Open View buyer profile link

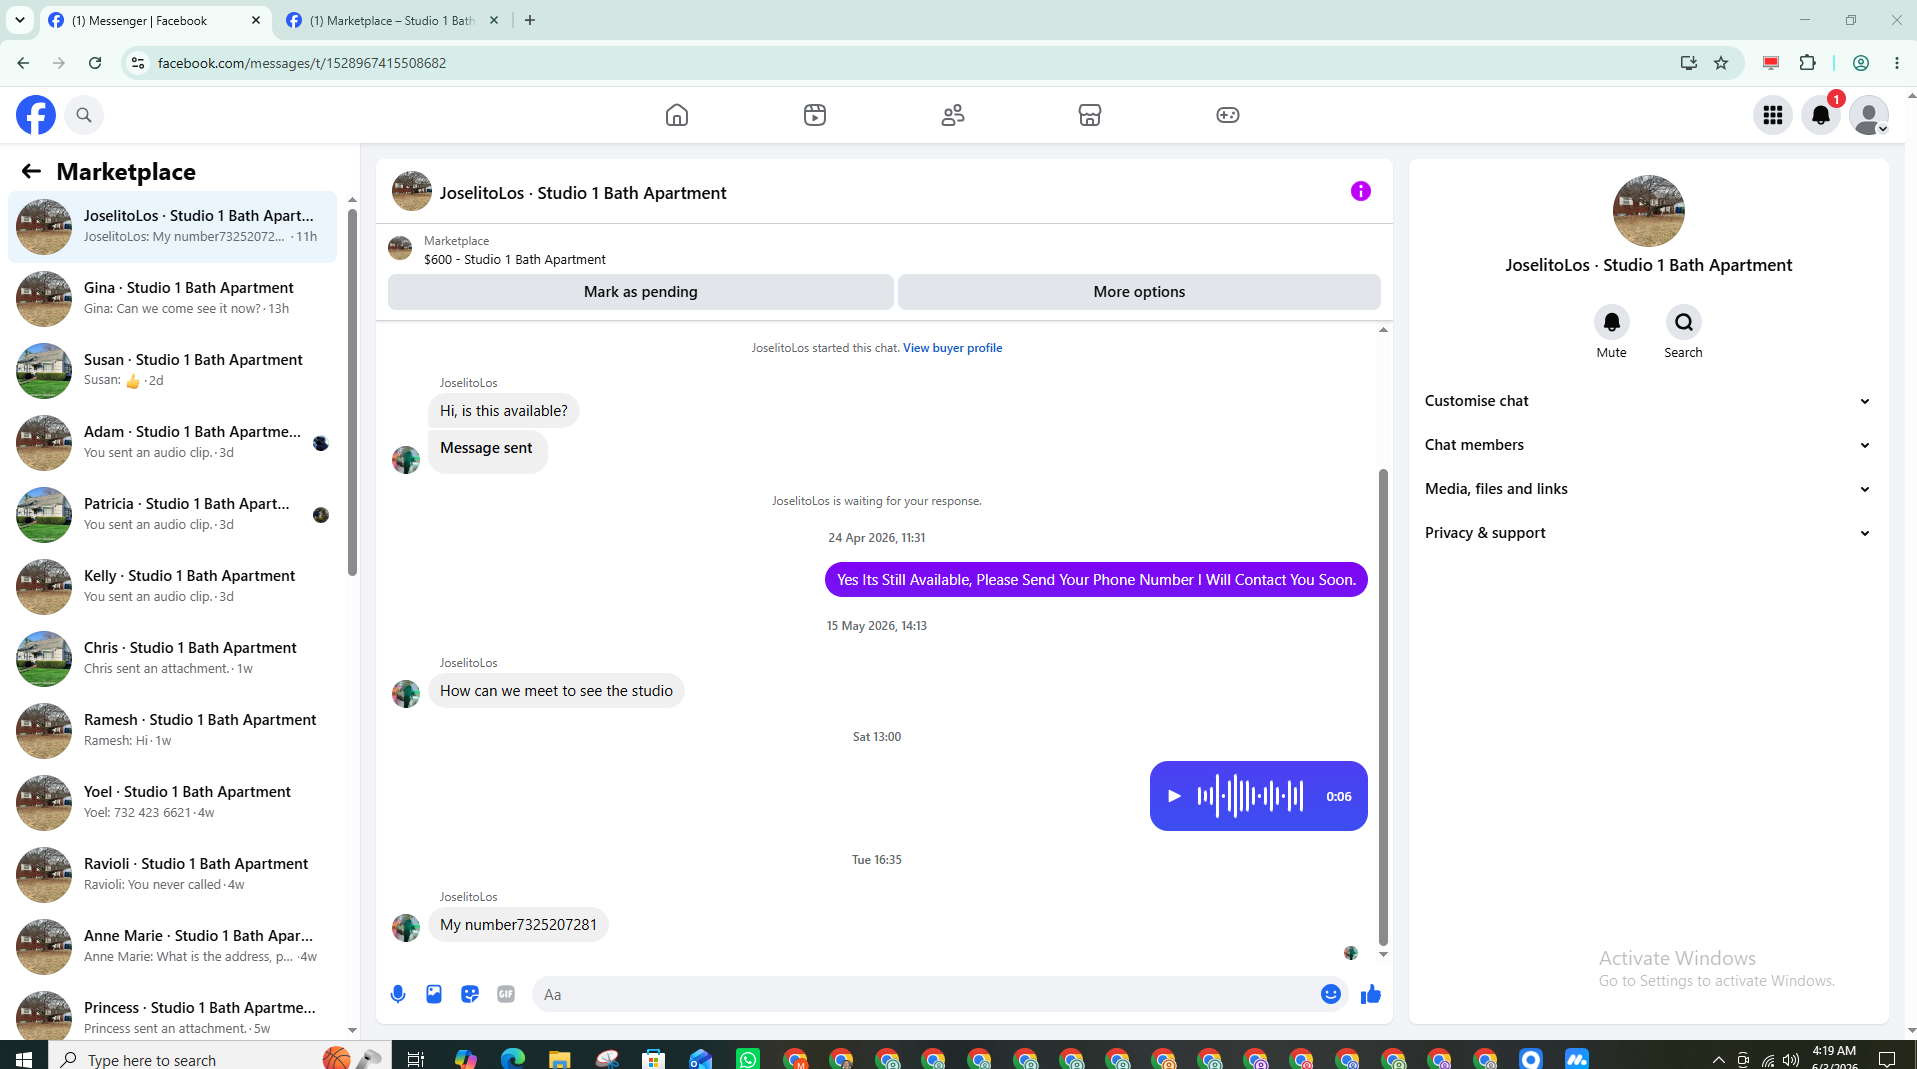pyautogui.click(x=952, y=348)
